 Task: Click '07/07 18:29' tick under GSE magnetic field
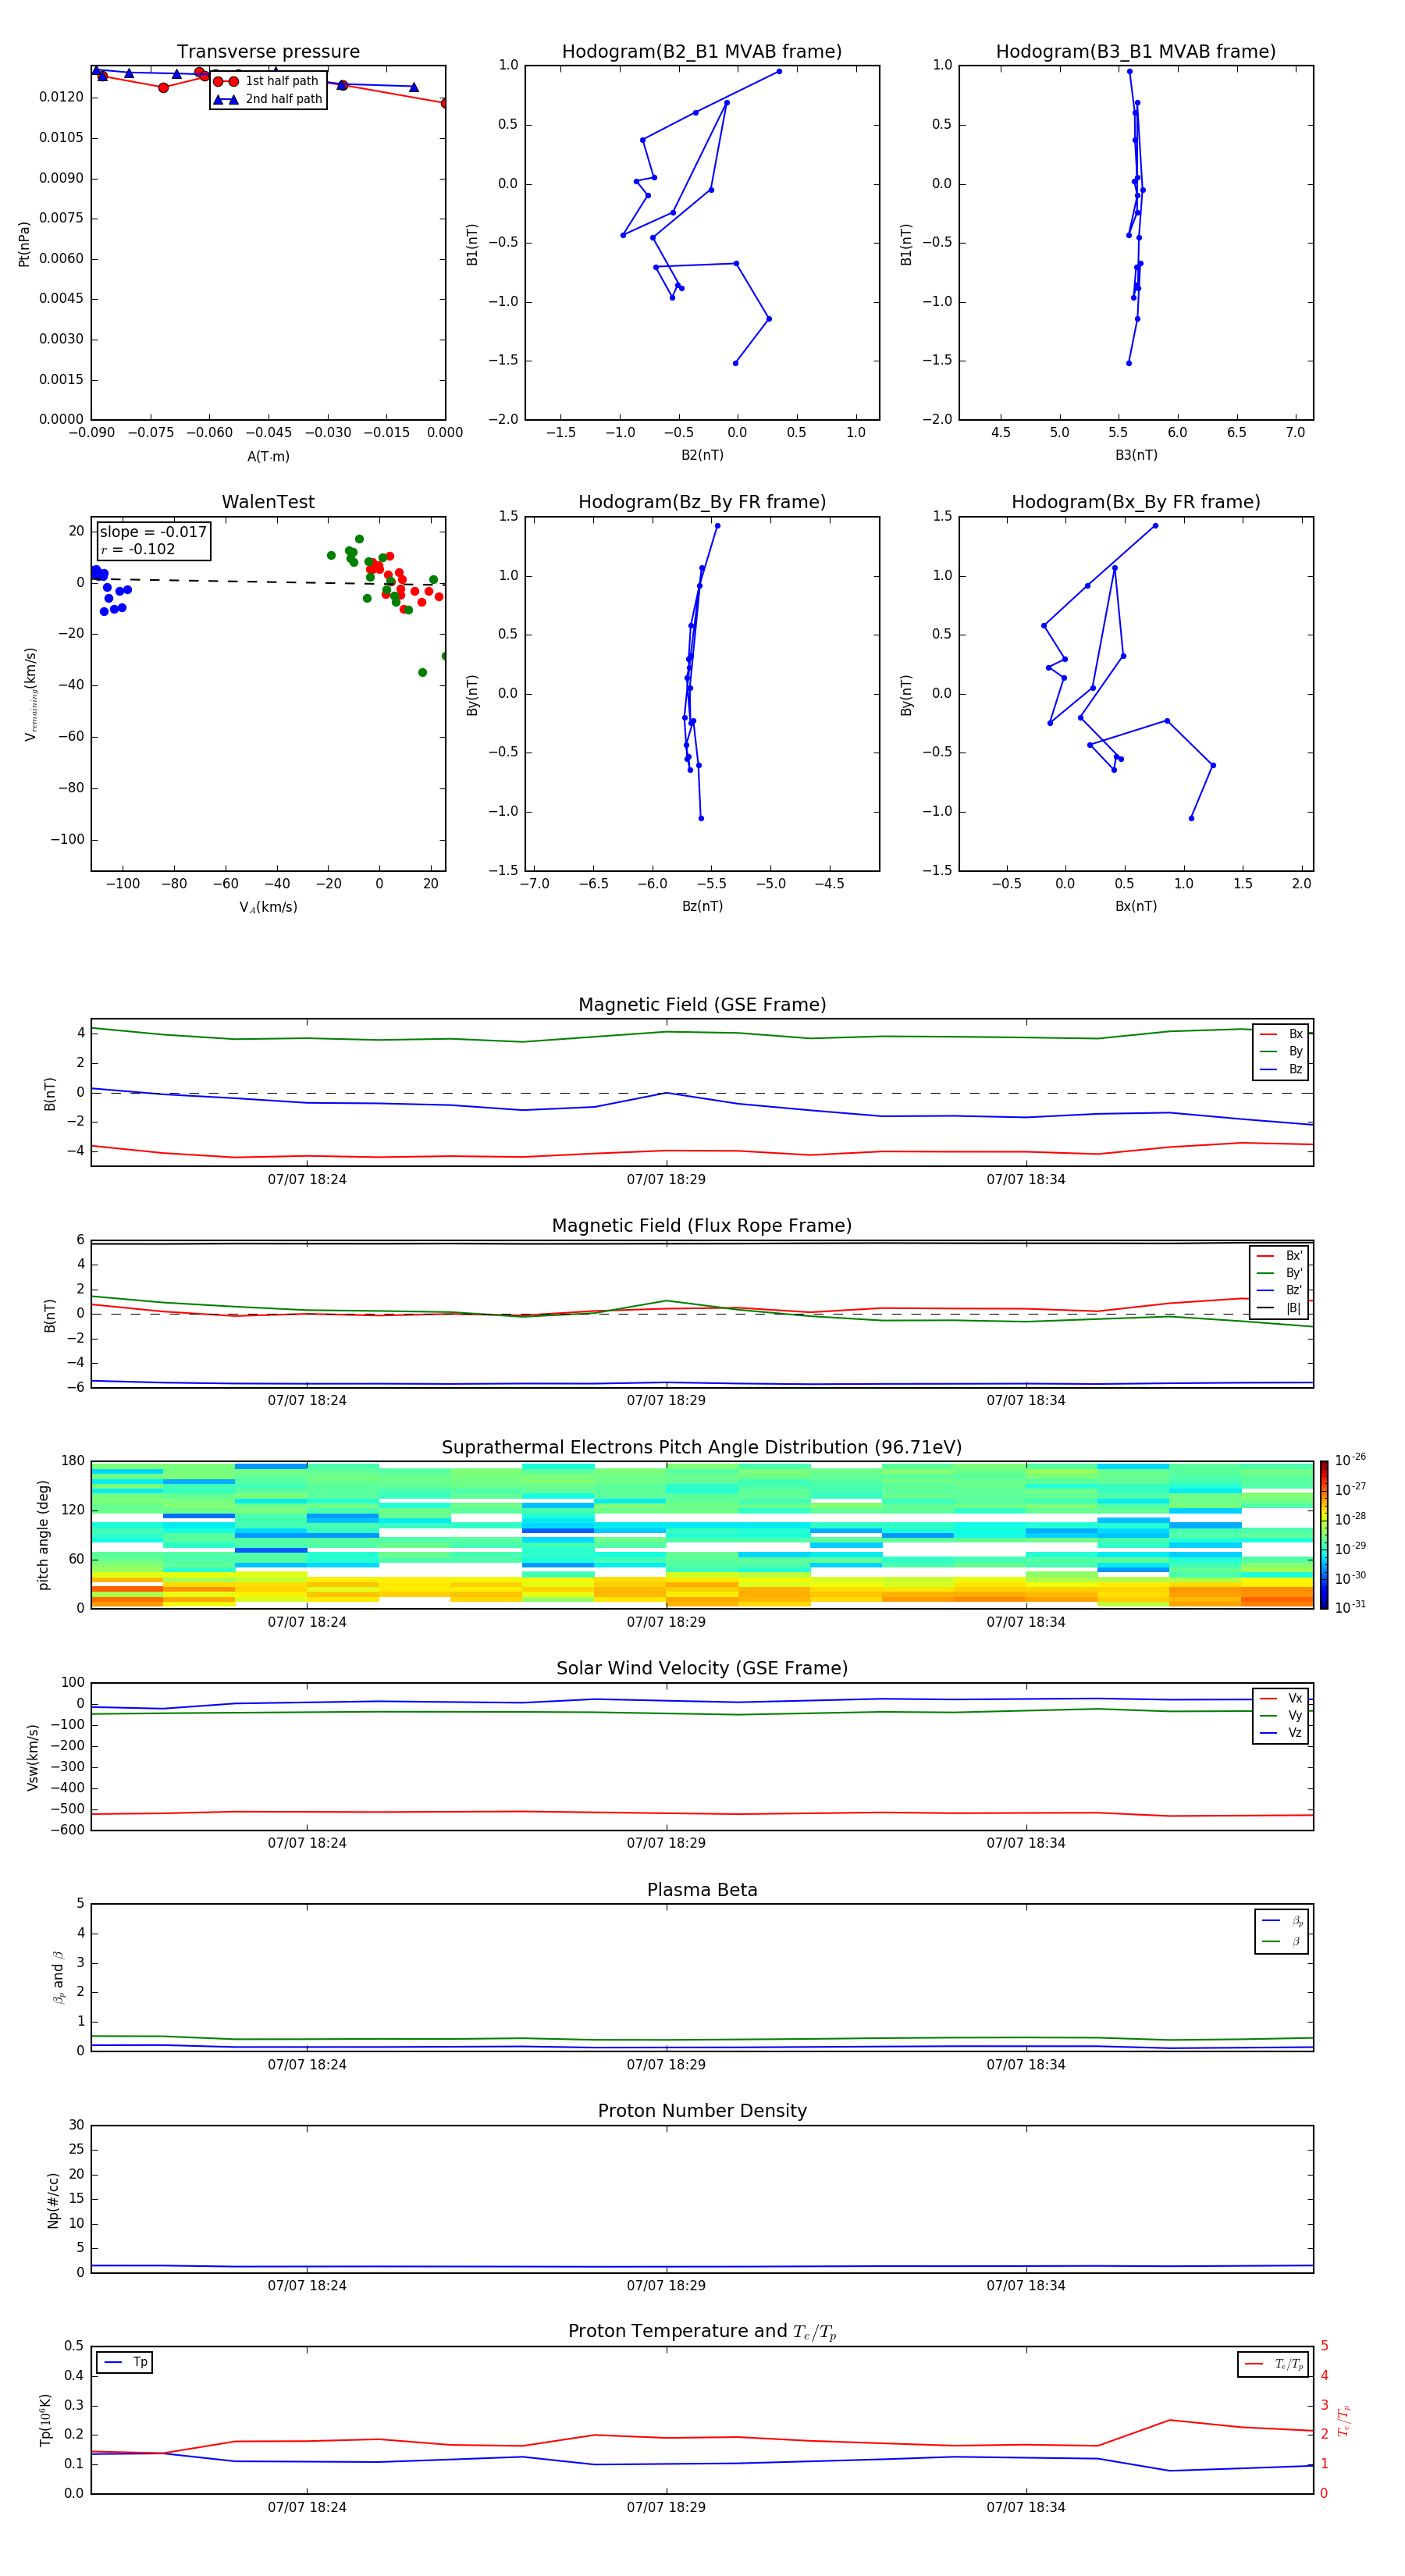(666, 1180)
